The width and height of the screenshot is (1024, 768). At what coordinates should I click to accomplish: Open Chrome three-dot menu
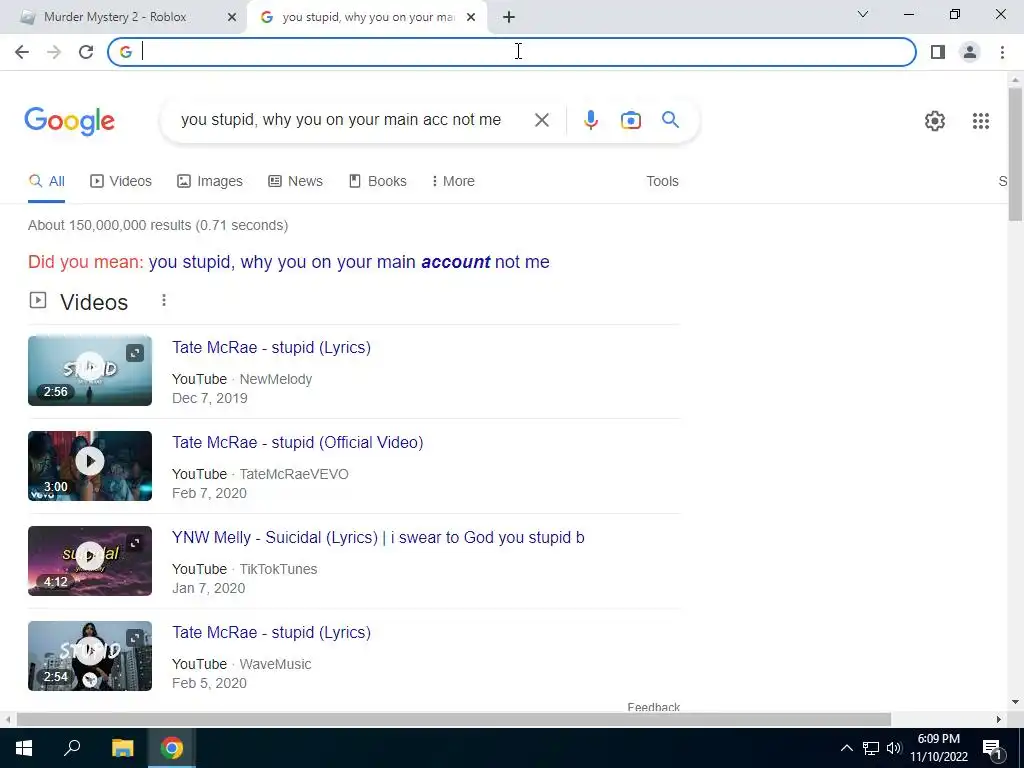click(x=1002, y=52)
